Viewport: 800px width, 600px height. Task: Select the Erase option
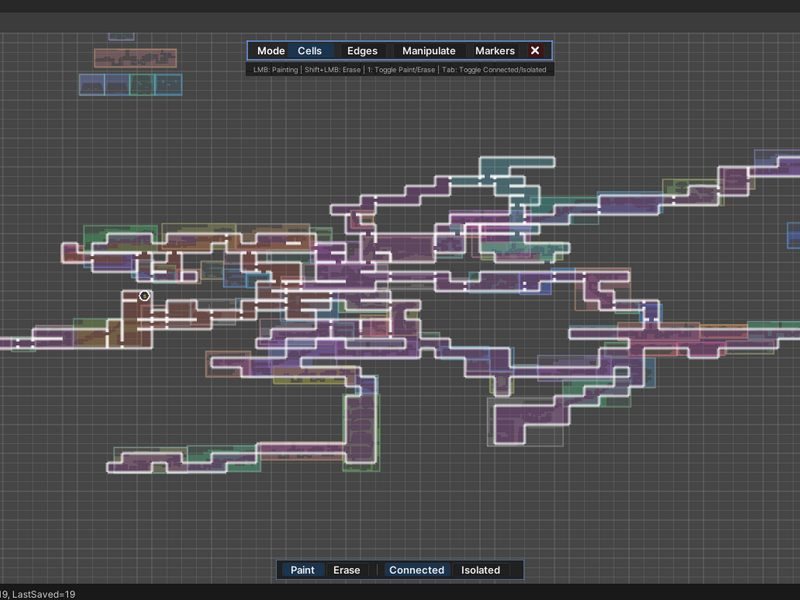pyautogui.click(x=346, y=570)
